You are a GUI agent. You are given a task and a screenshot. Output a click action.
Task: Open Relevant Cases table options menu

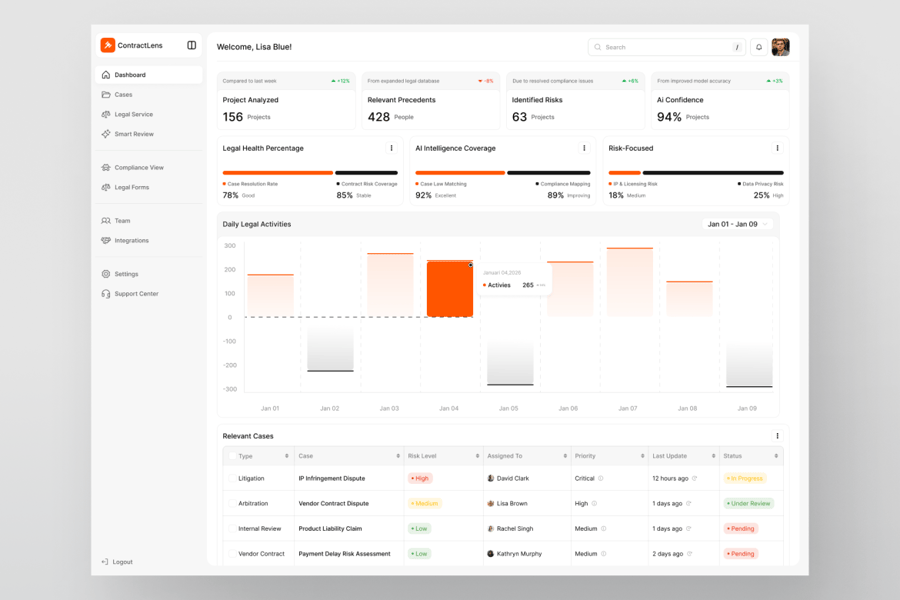(777, 436)
